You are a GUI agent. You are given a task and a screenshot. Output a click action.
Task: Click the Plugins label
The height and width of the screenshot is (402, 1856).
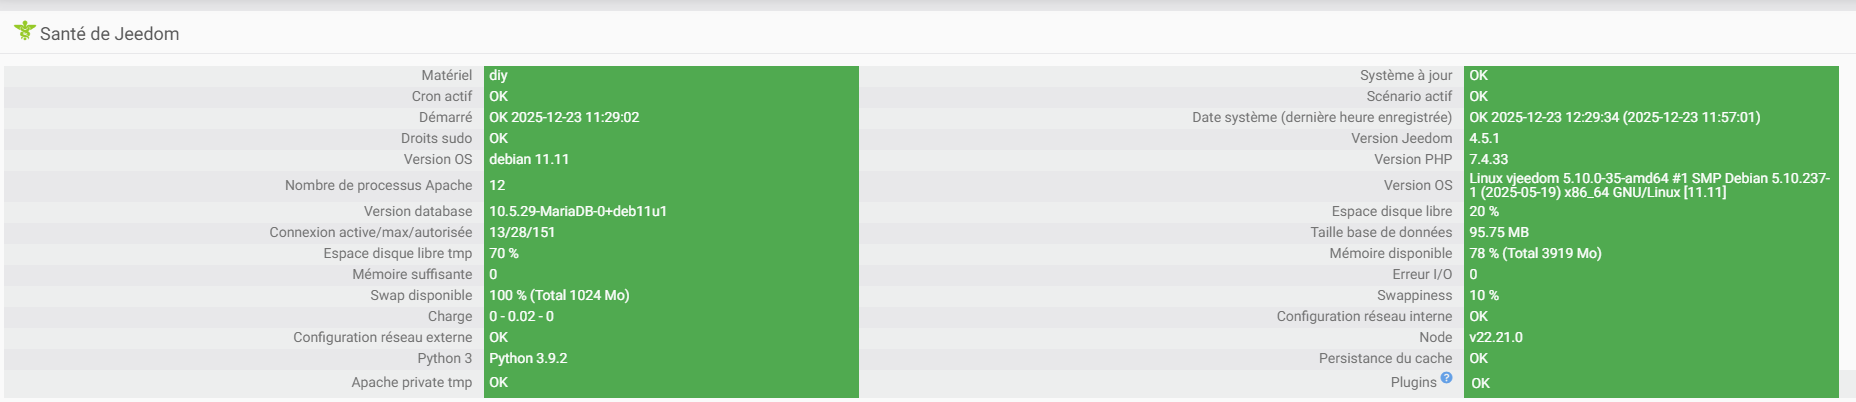[x=1413, y=382]
